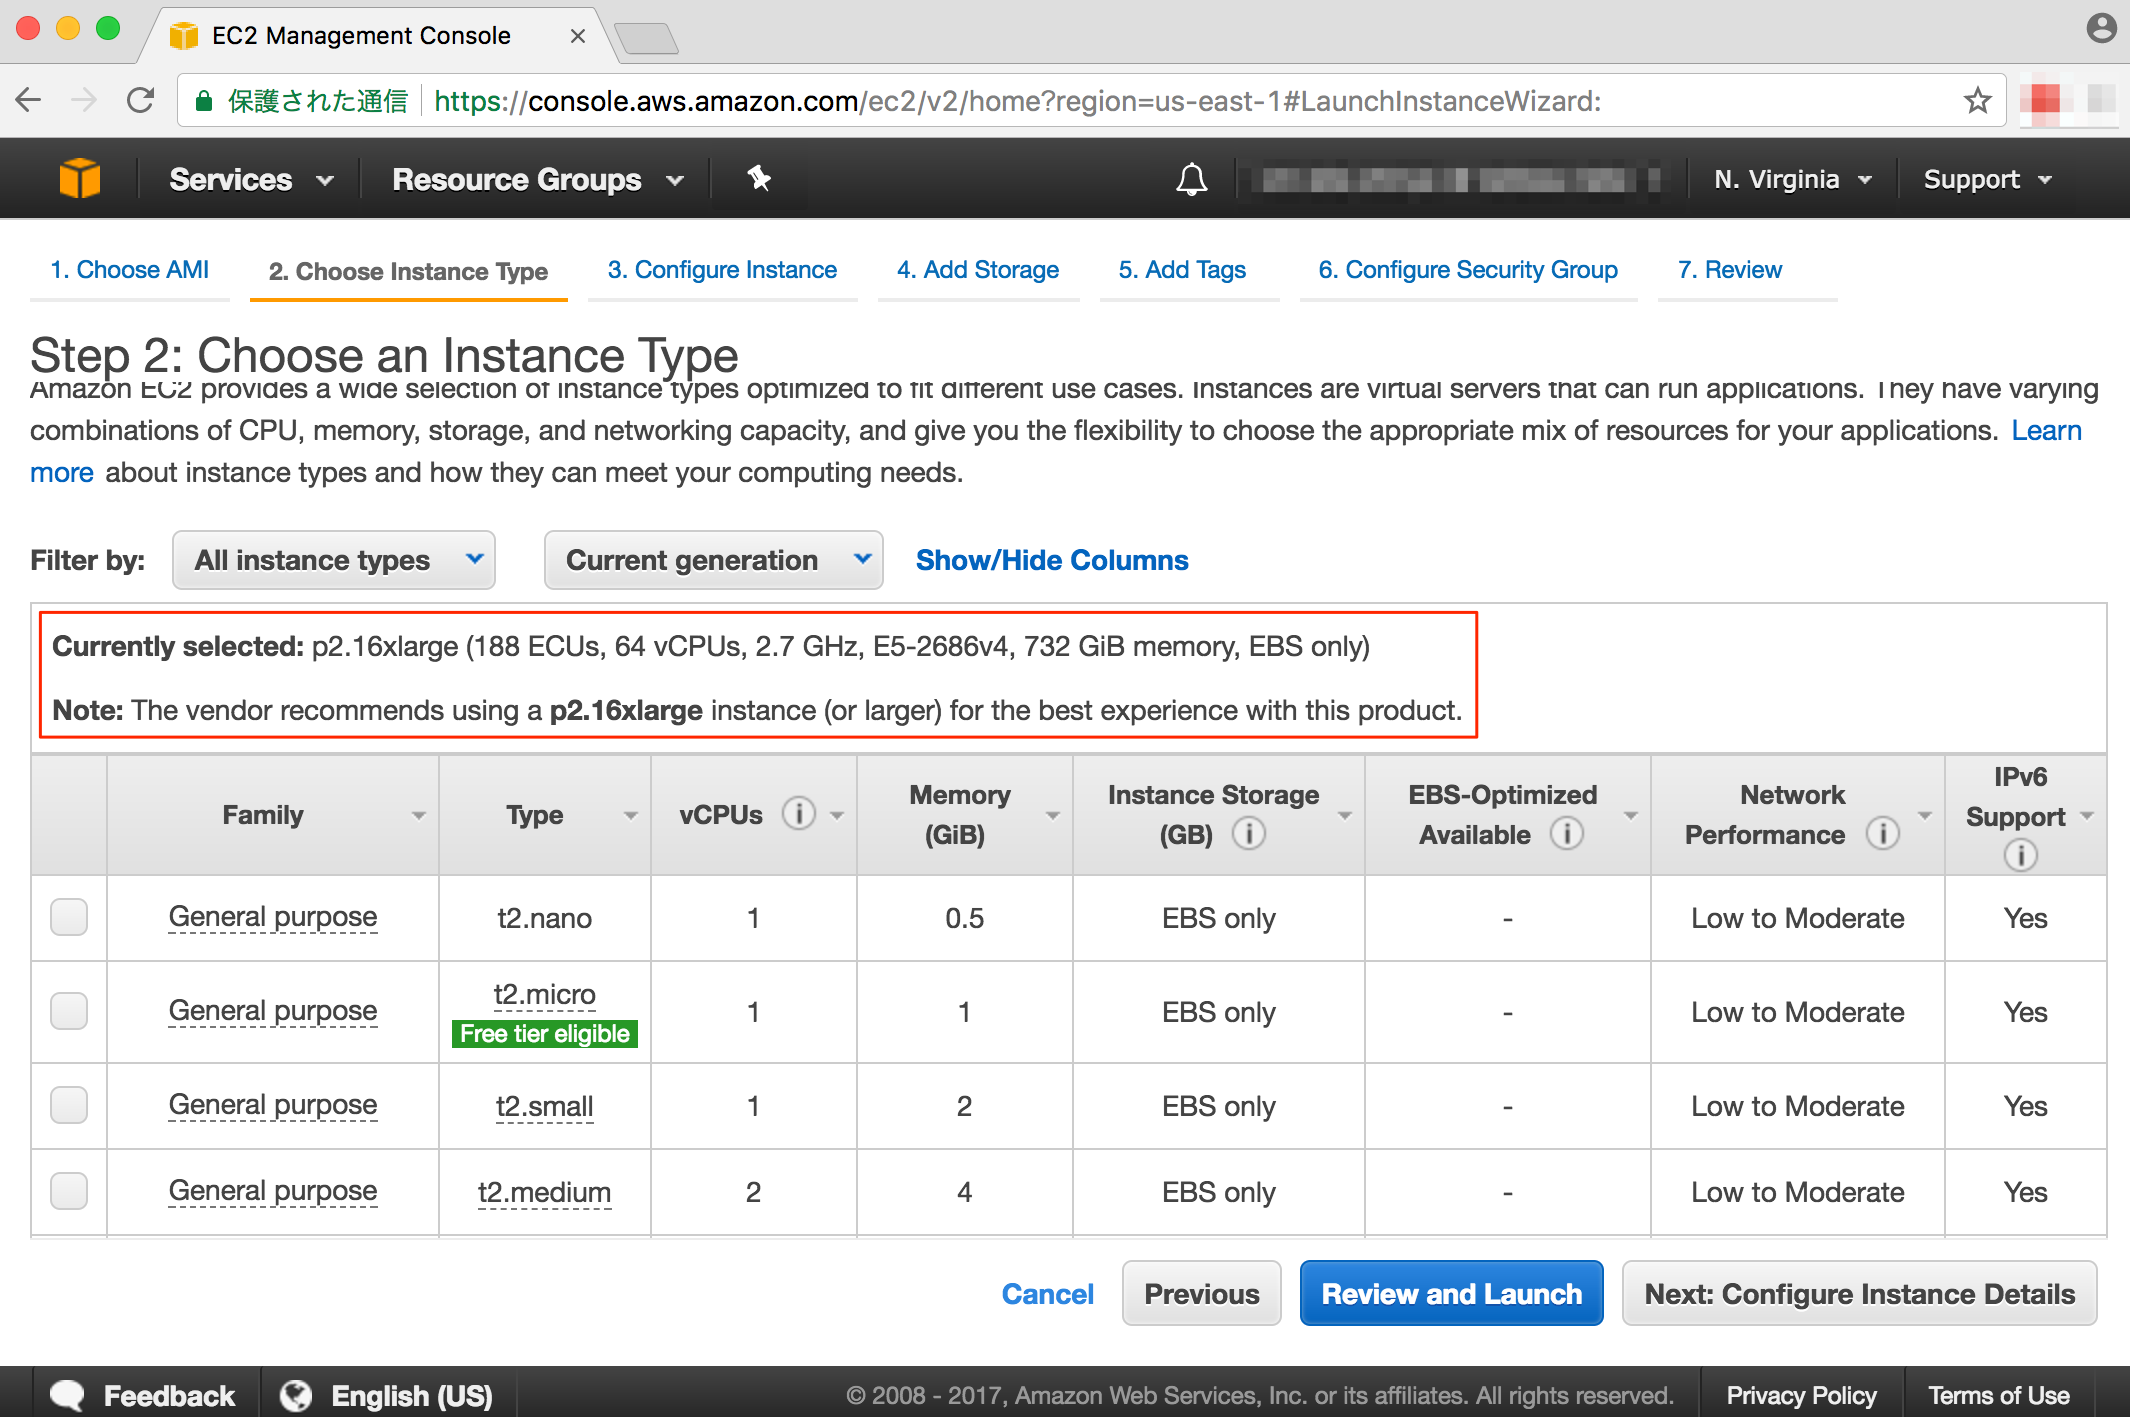Click the vCPUs column sort arrow

pos(837,816)
